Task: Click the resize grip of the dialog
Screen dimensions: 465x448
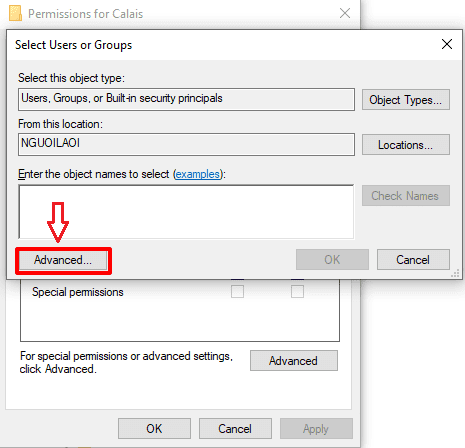Action: click(455, 274)
